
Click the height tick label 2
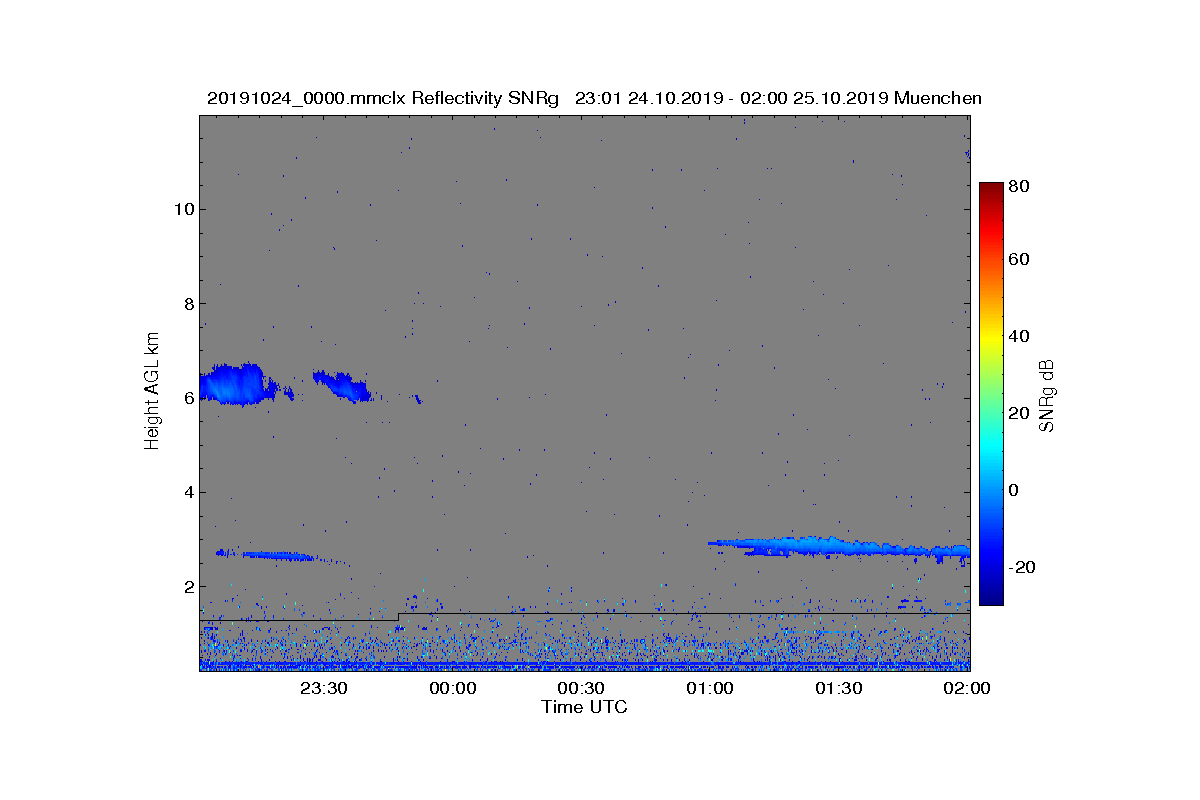tap(187, 586)
